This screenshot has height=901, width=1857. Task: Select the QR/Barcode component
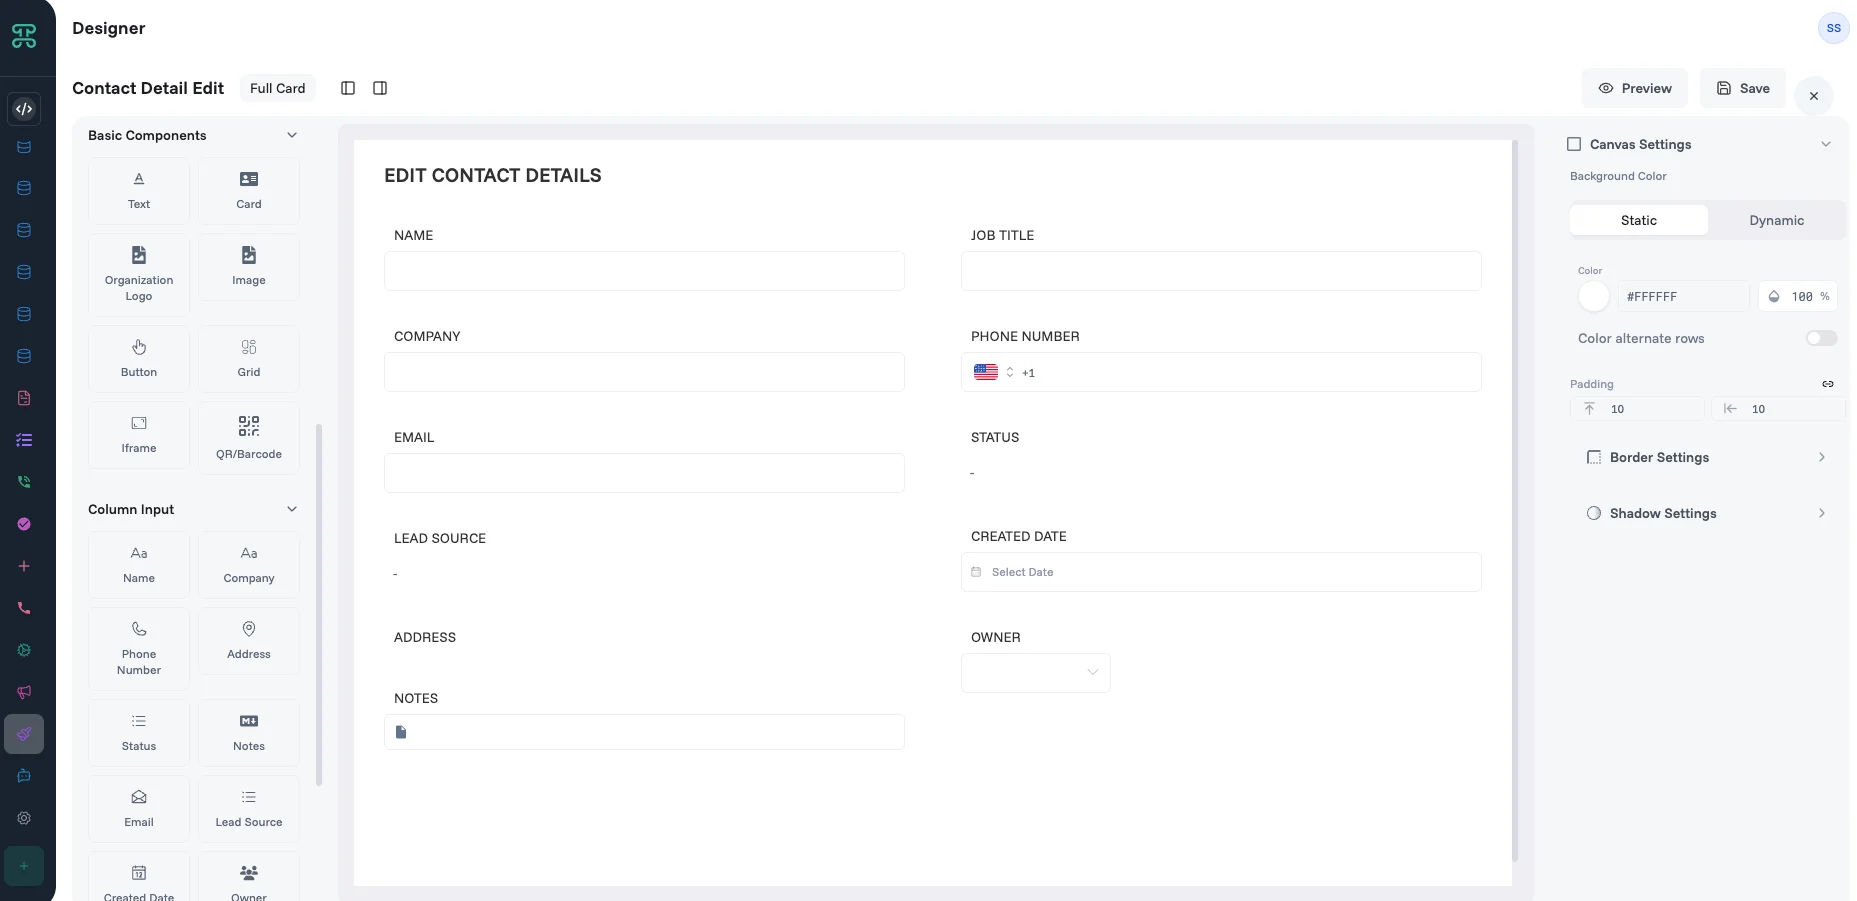tap(248, 437)
